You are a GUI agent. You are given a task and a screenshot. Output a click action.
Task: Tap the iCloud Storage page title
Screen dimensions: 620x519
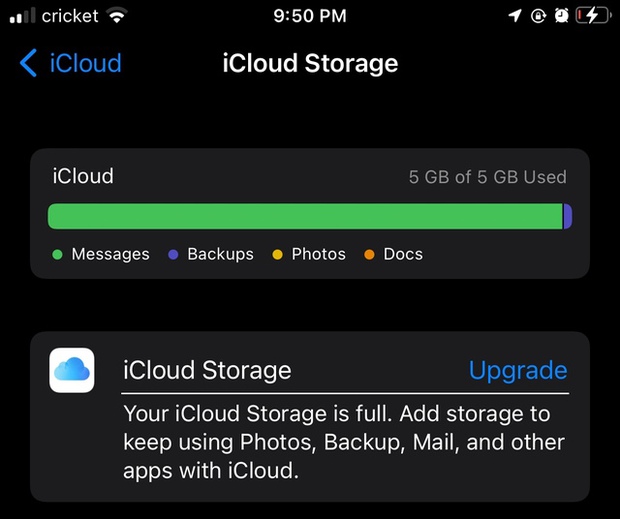pyautogui.click(x=309, y=64)
